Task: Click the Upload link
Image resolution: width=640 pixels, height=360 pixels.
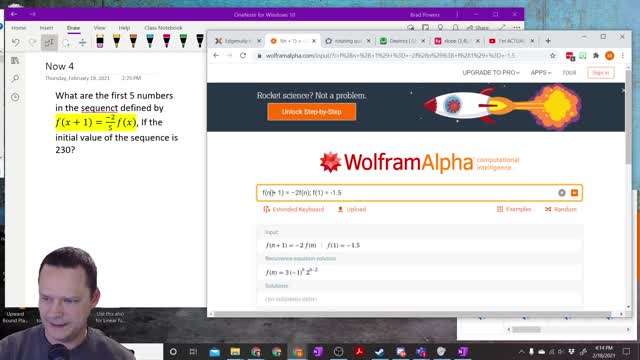Action: click(352, 209)
